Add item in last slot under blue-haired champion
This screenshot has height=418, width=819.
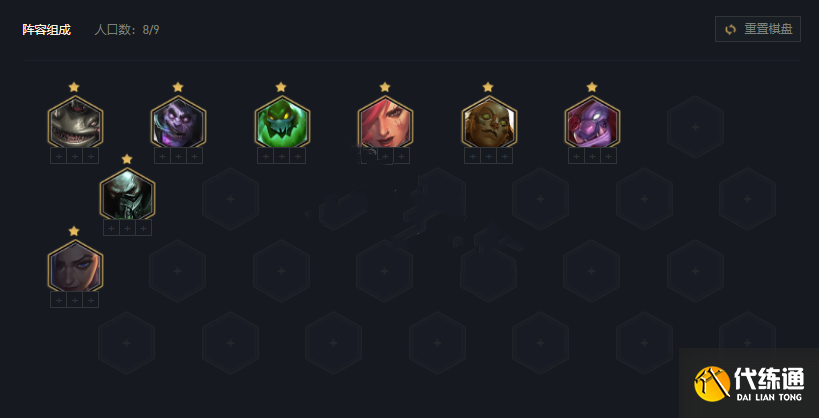(x=91, y=300)
